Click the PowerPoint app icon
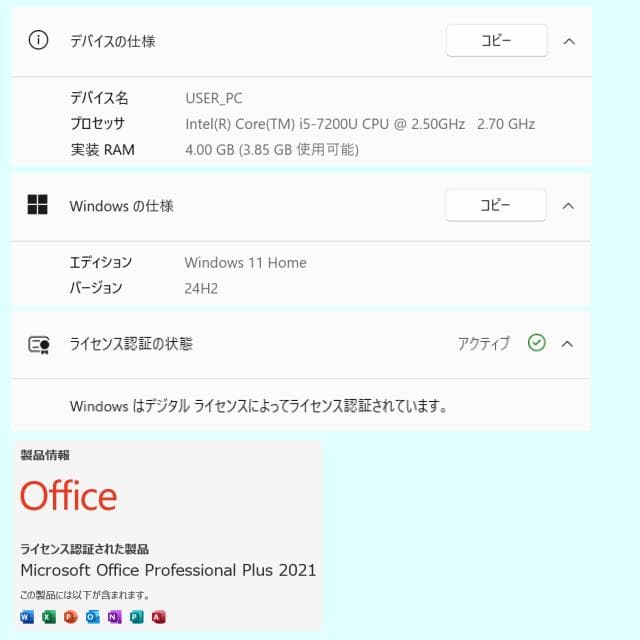640x640 pixels. [x=71, y=617]
